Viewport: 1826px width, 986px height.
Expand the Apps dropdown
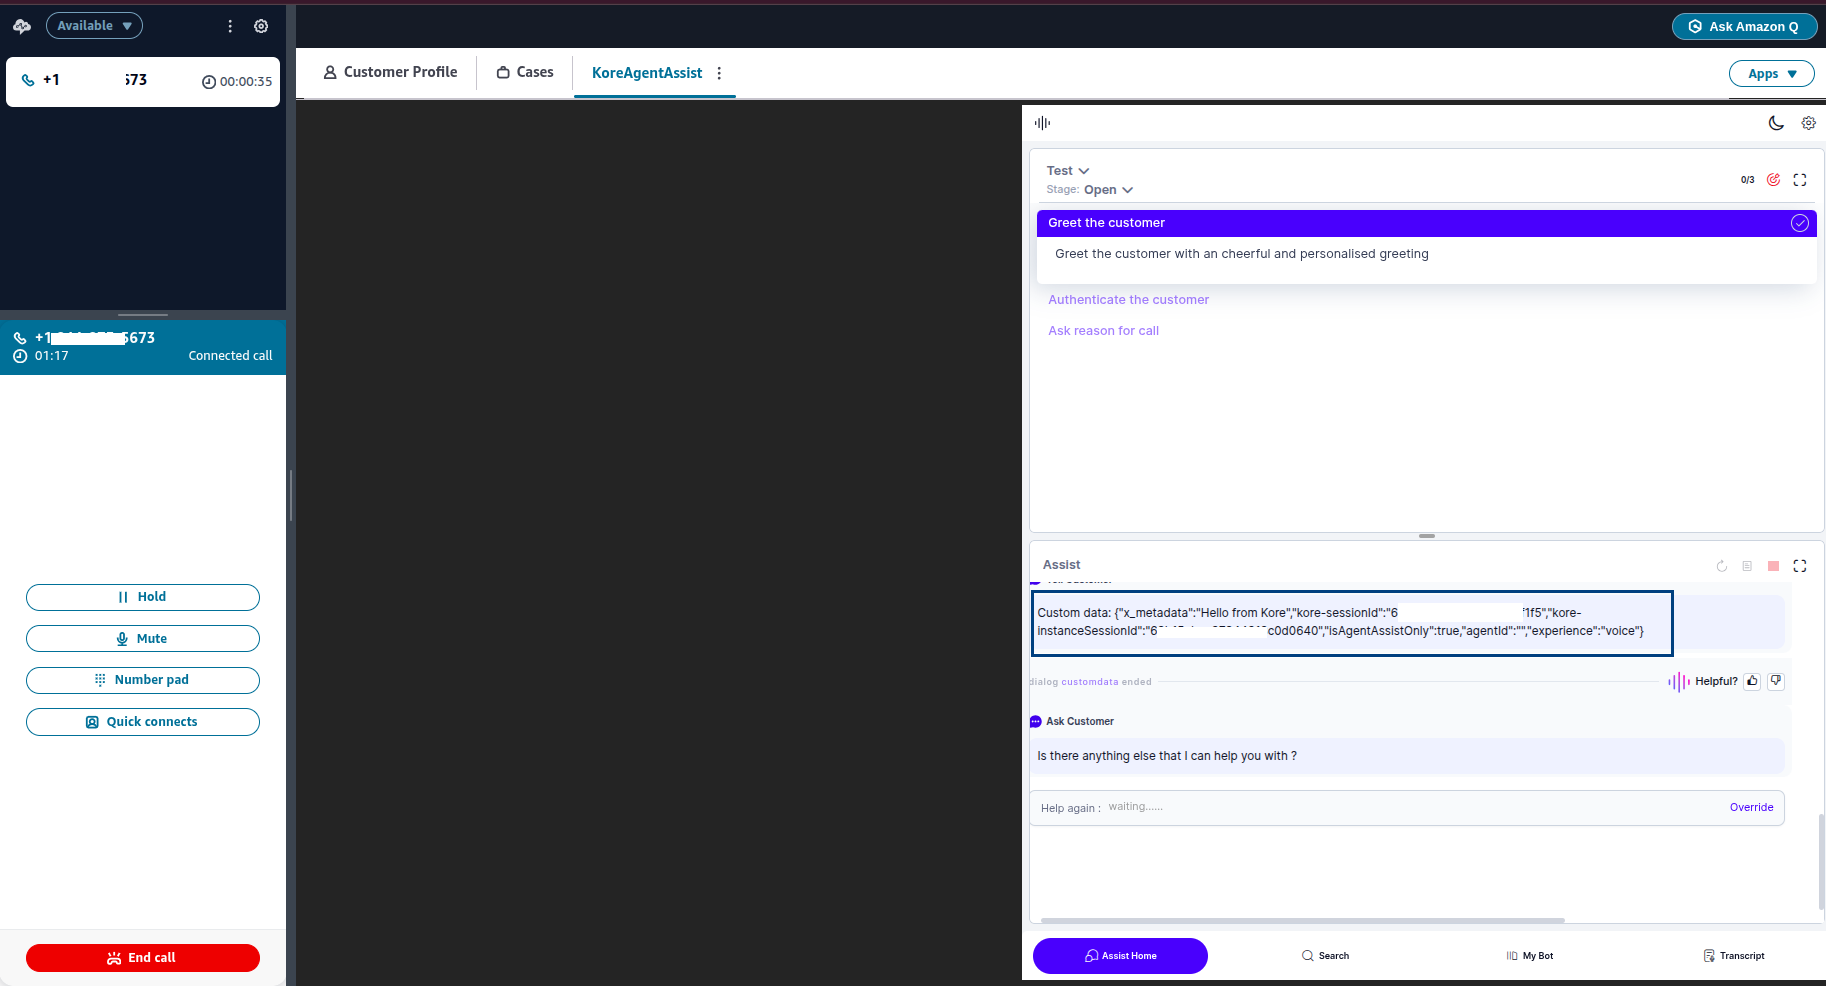(1771, 74)
